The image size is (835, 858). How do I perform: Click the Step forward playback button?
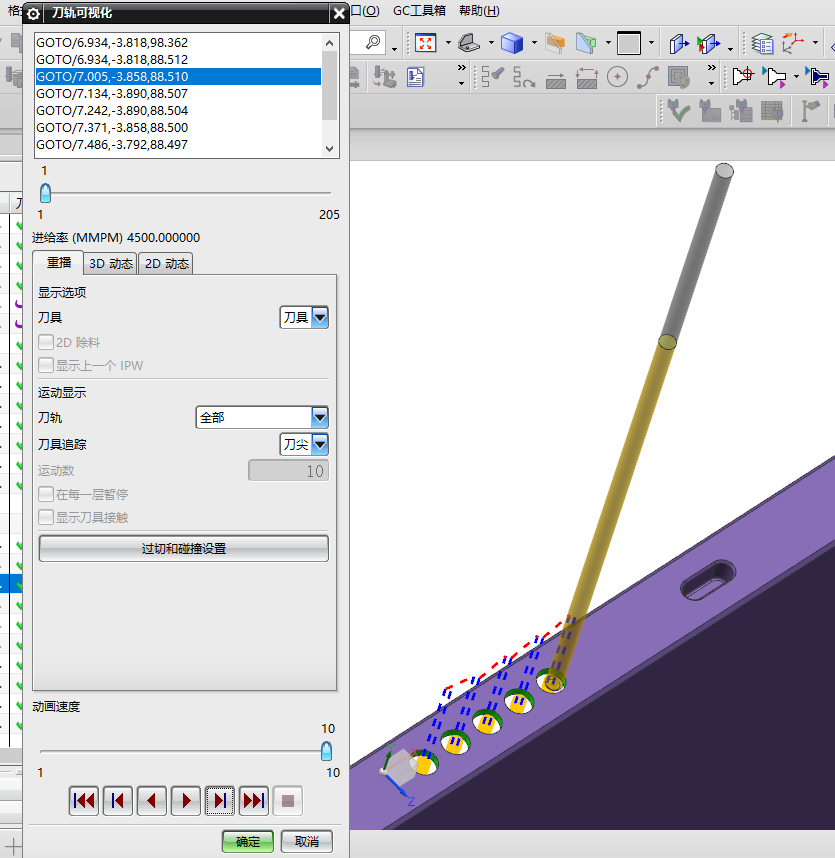click(x=220, y=800)
